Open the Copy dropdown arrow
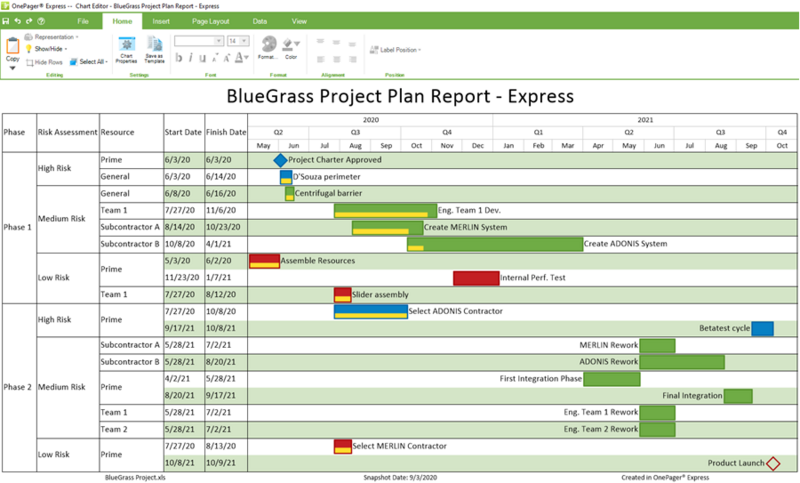This screenshot has height=483, width=800. (x=13, y=68)
